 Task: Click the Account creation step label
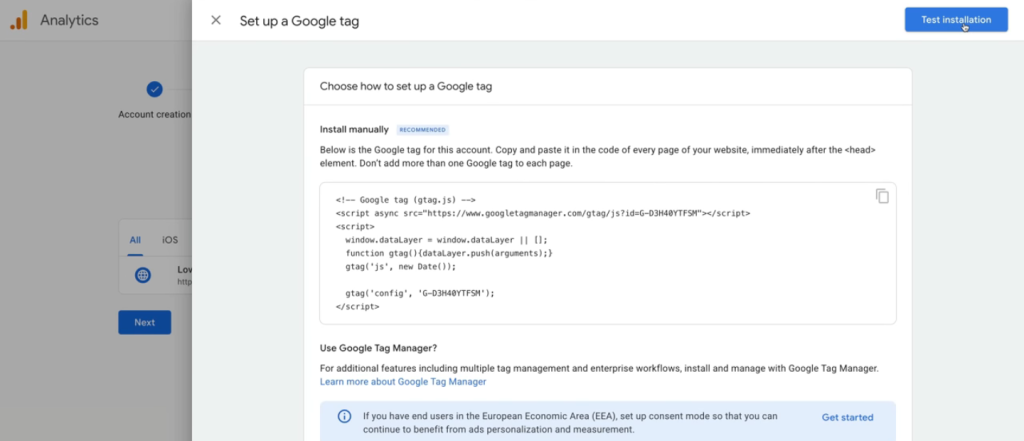155,114
